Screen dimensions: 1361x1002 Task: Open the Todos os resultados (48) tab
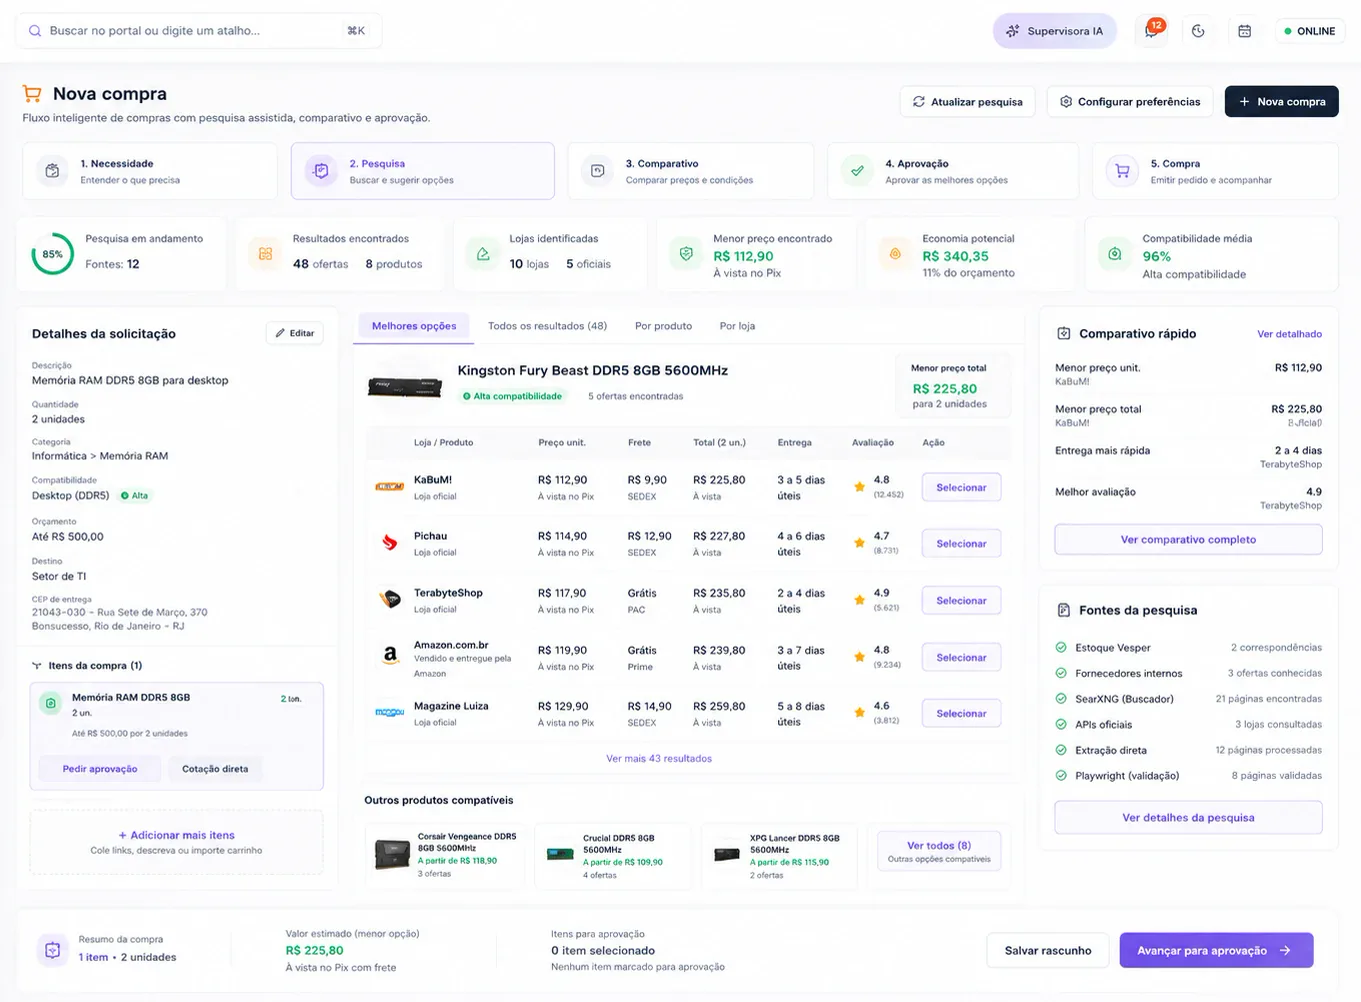coord(547,326)
